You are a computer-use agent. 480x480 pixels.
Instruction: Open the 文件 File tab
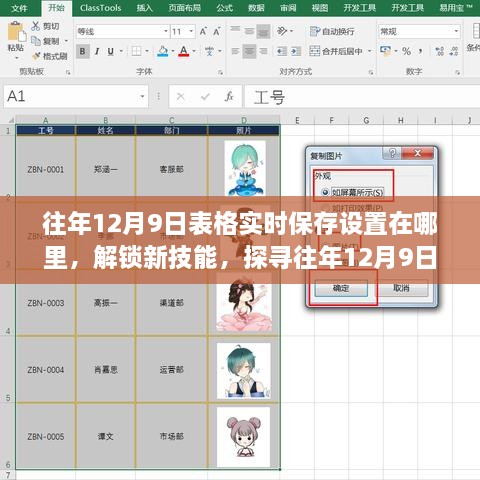(x=19, y=8)
